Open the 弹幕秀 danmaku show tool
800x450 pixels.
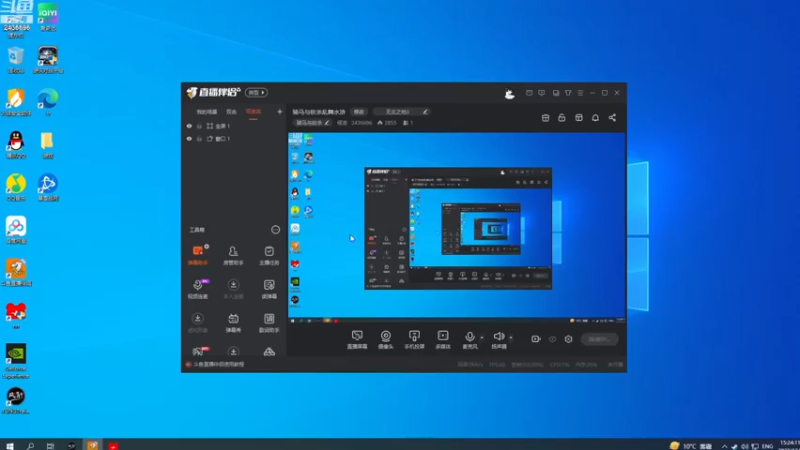233,322
